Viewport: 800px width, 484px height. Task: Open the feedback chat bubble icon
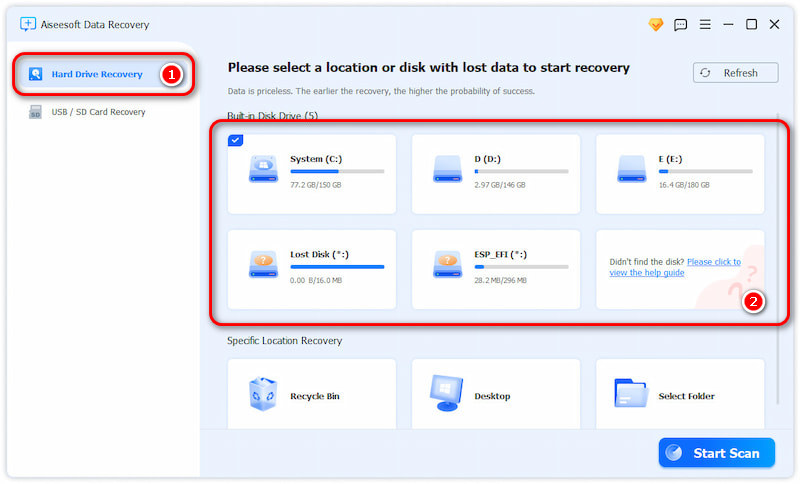tap(681, 24)
